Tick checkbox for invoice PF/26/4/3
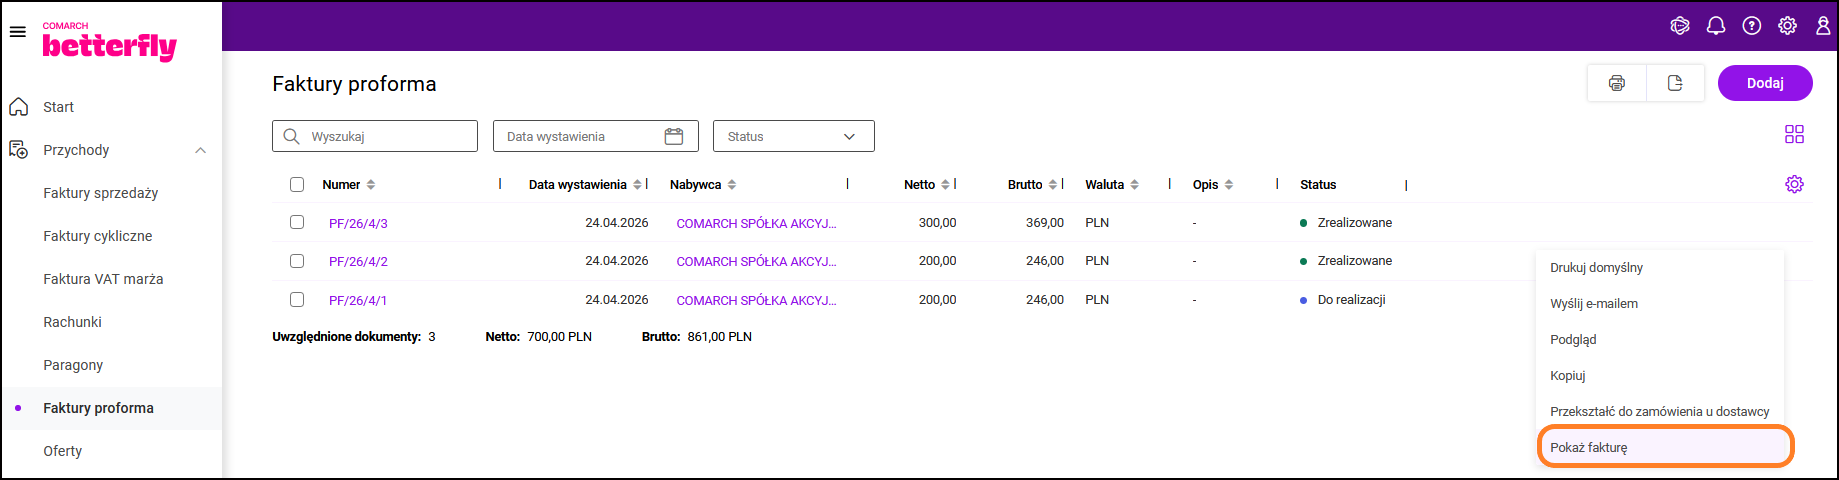1839x480 pixels. click(297, 222)
